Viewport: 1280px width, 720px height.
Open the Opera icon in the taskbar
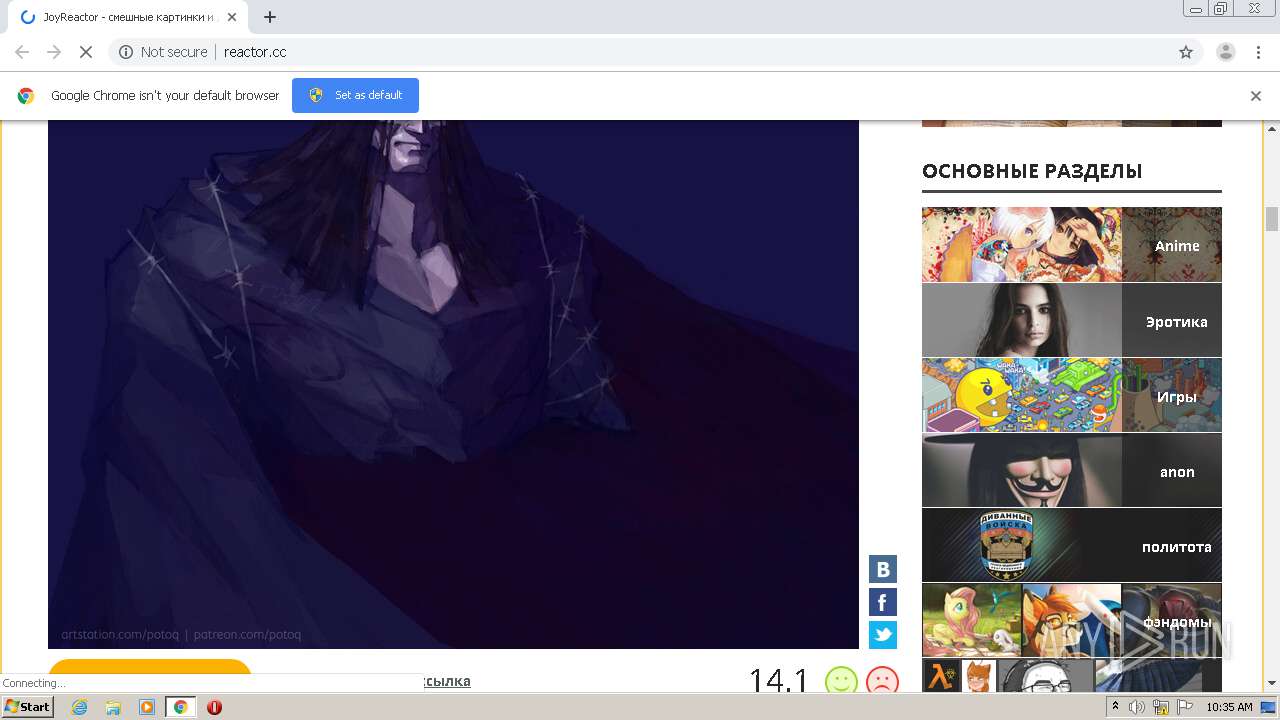tap(214, 707)
